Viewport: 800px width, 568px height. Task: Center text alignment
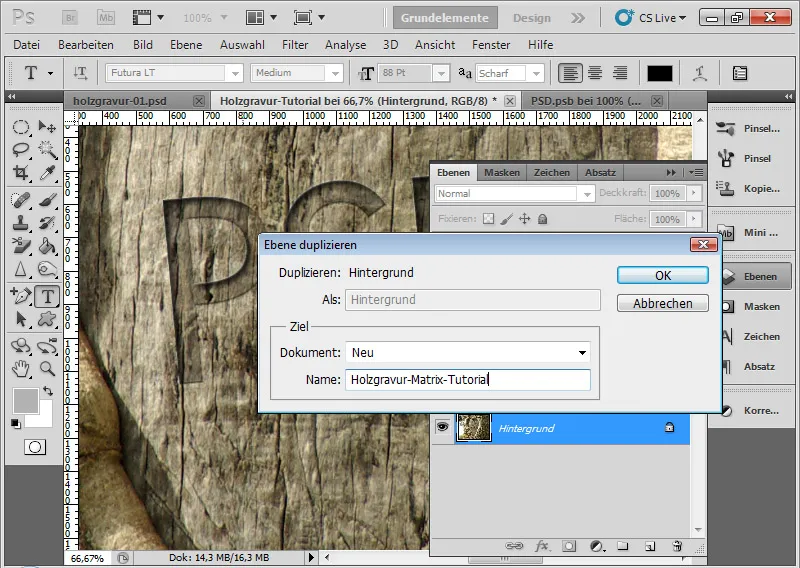click(x=595, y=73)
